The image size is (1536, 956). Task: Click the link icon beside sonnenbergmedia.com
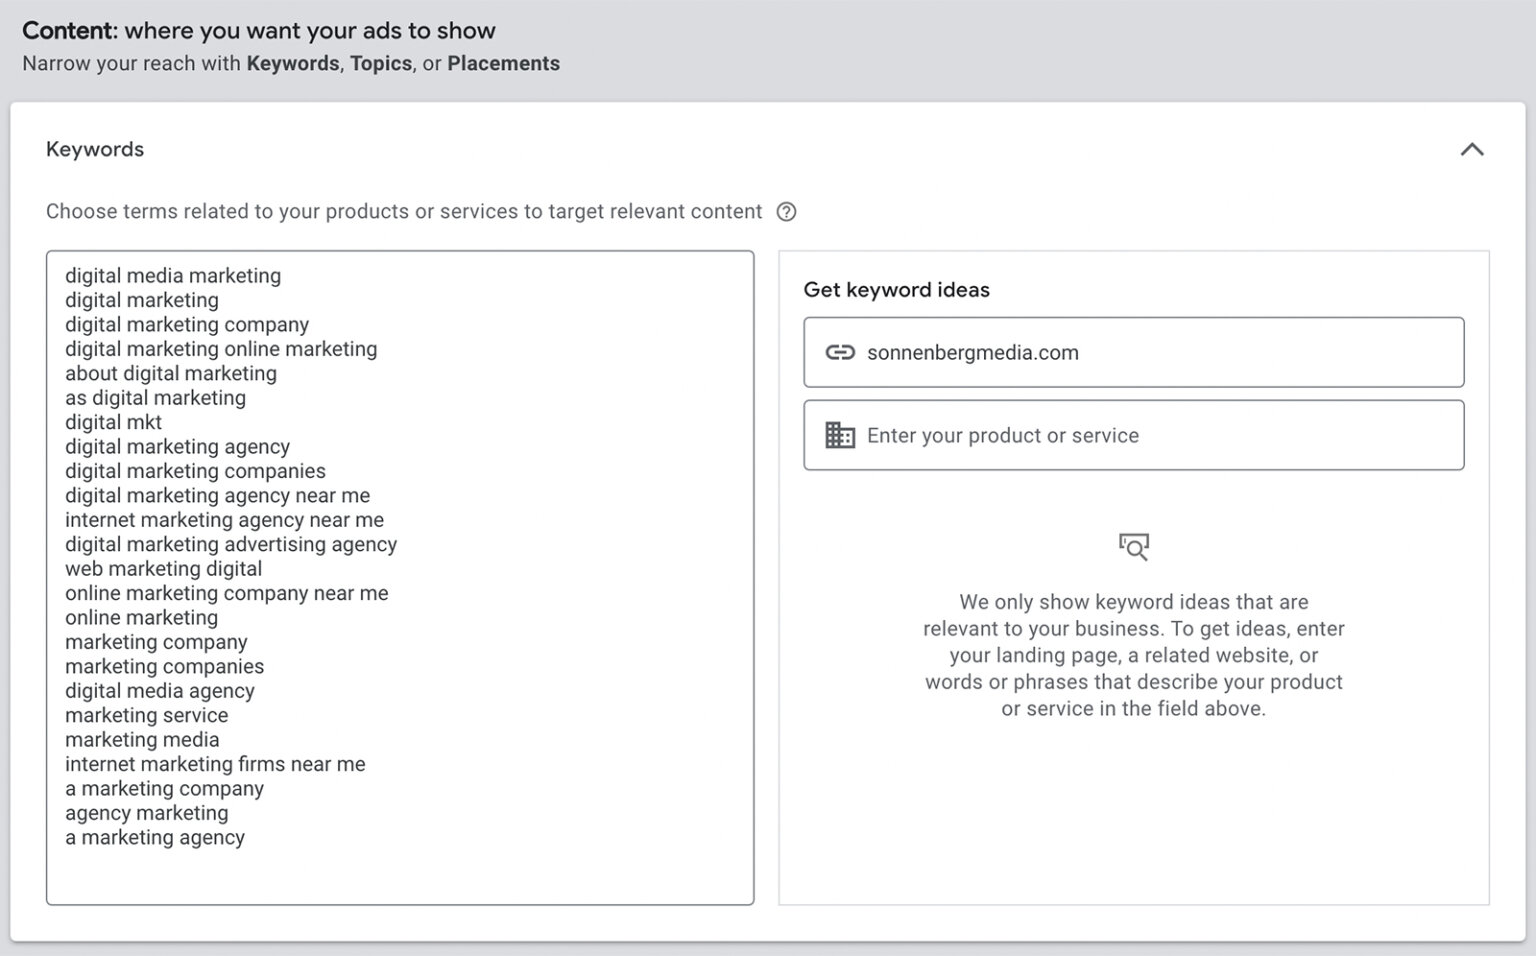point(839,352)
